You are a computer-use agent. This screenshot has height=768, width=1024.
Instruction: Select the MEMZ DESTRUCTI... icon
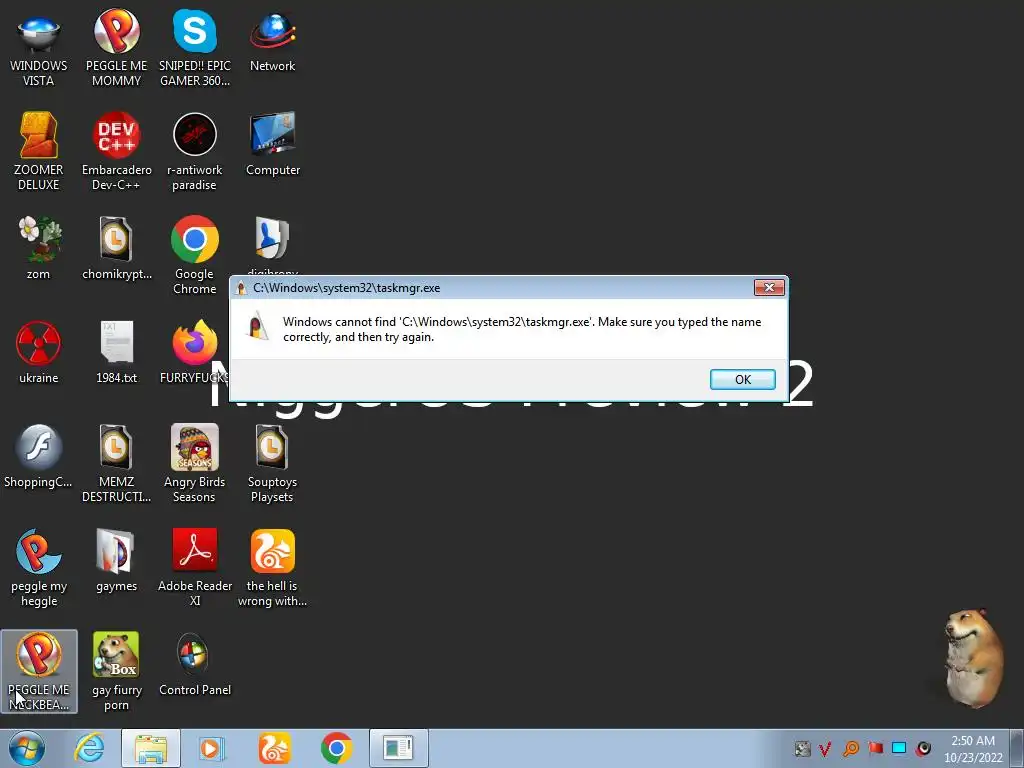(116, 464)
